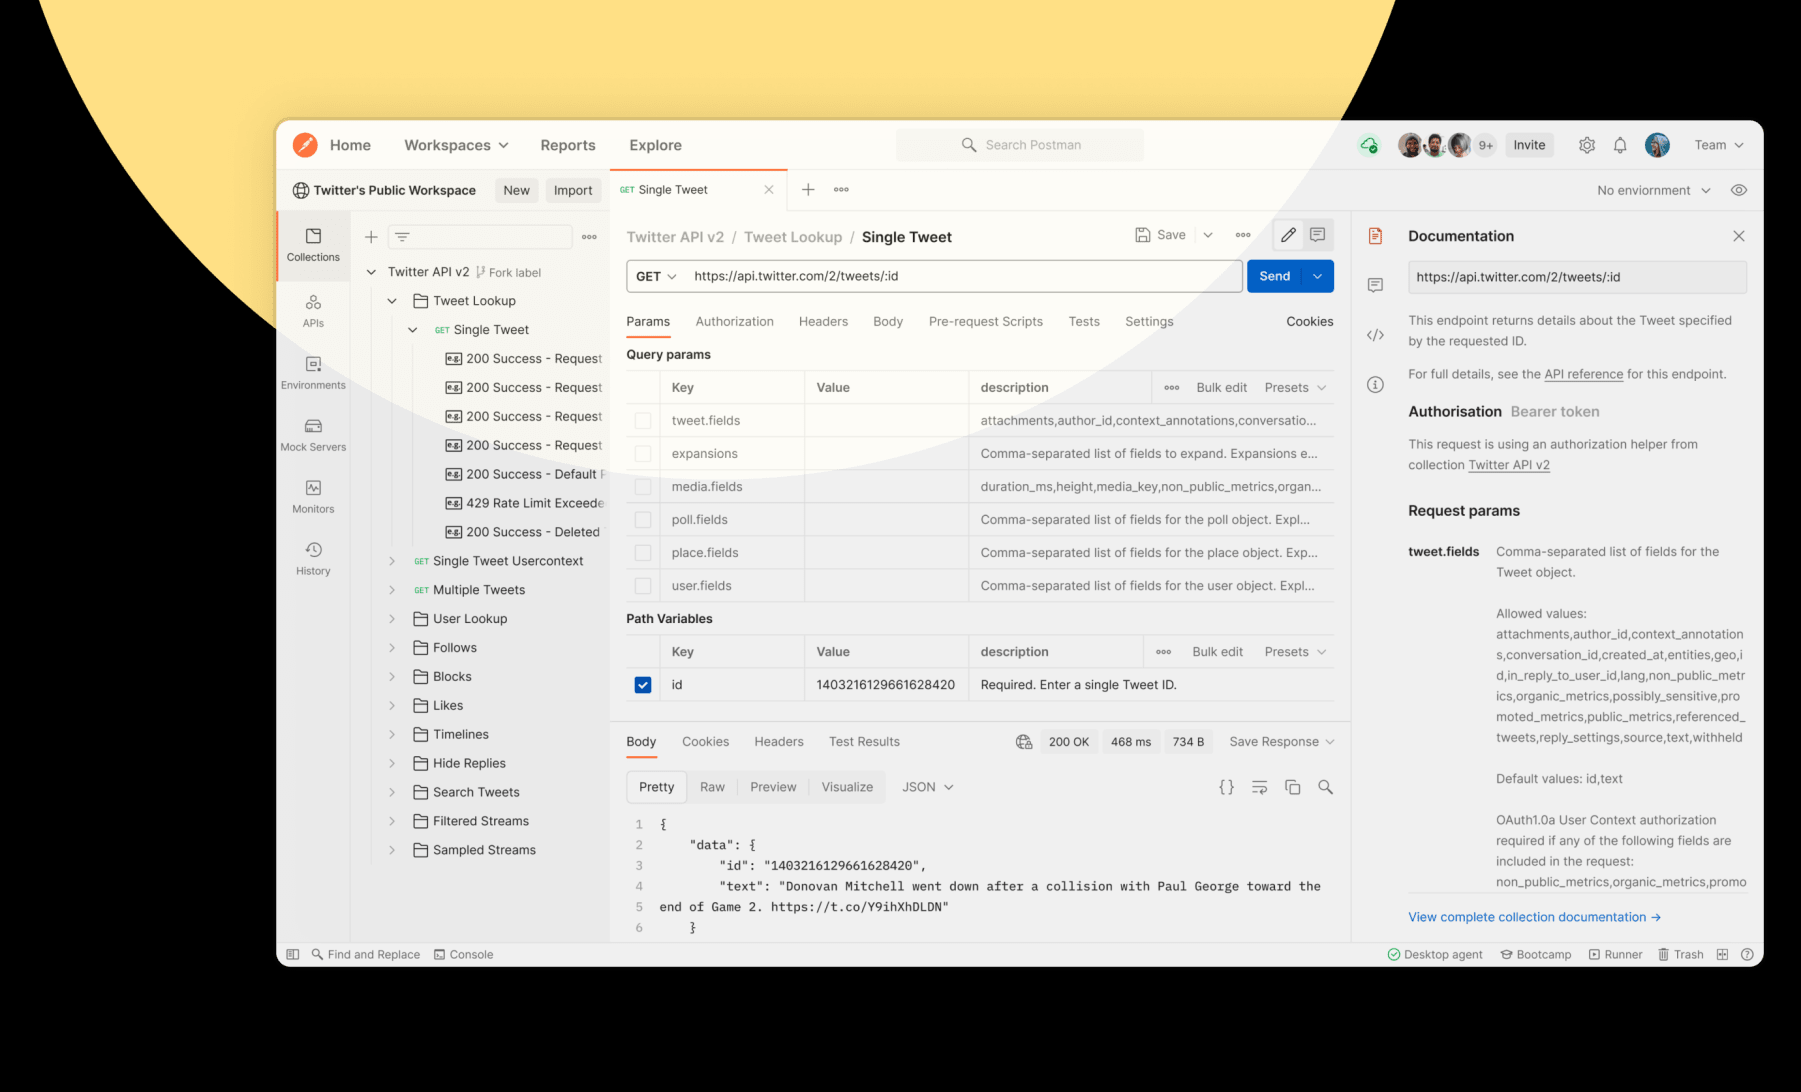The height and width of the screenshot is (1092, 1801).
Task: Enable the user.fields parameter checkbox
Action: point(643,586)
